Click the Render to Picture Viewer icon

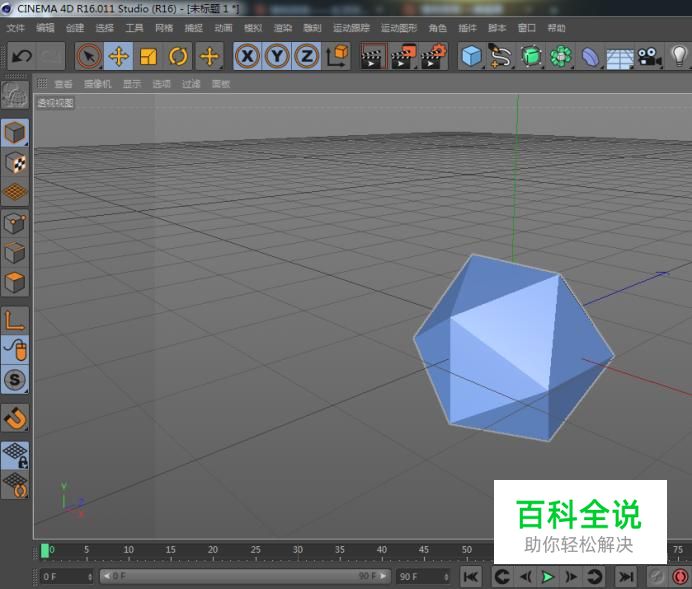click(403, 56)
